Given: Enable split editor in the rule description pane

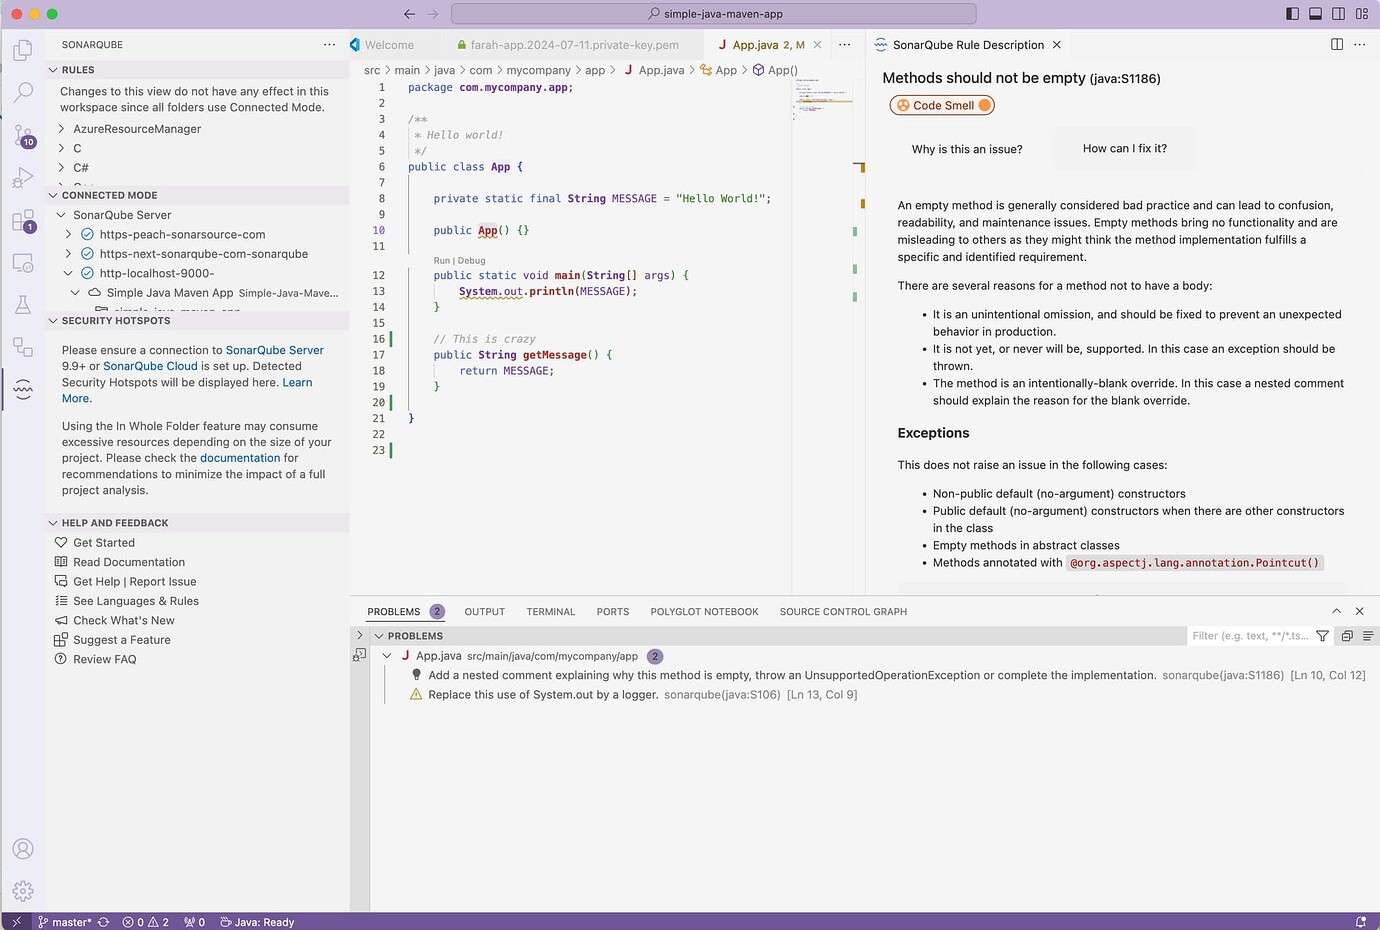Looking at the screenshot, I should coord(1337,44).
